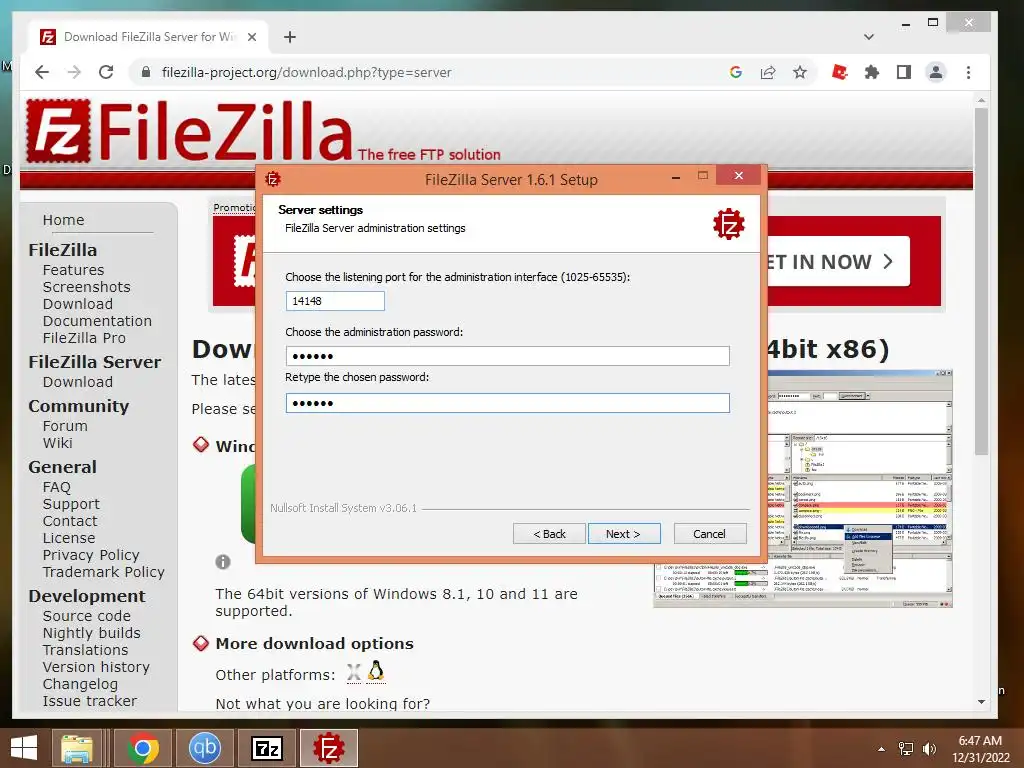
Task: Open the Changelog link
Action: [x=80, y=684]
